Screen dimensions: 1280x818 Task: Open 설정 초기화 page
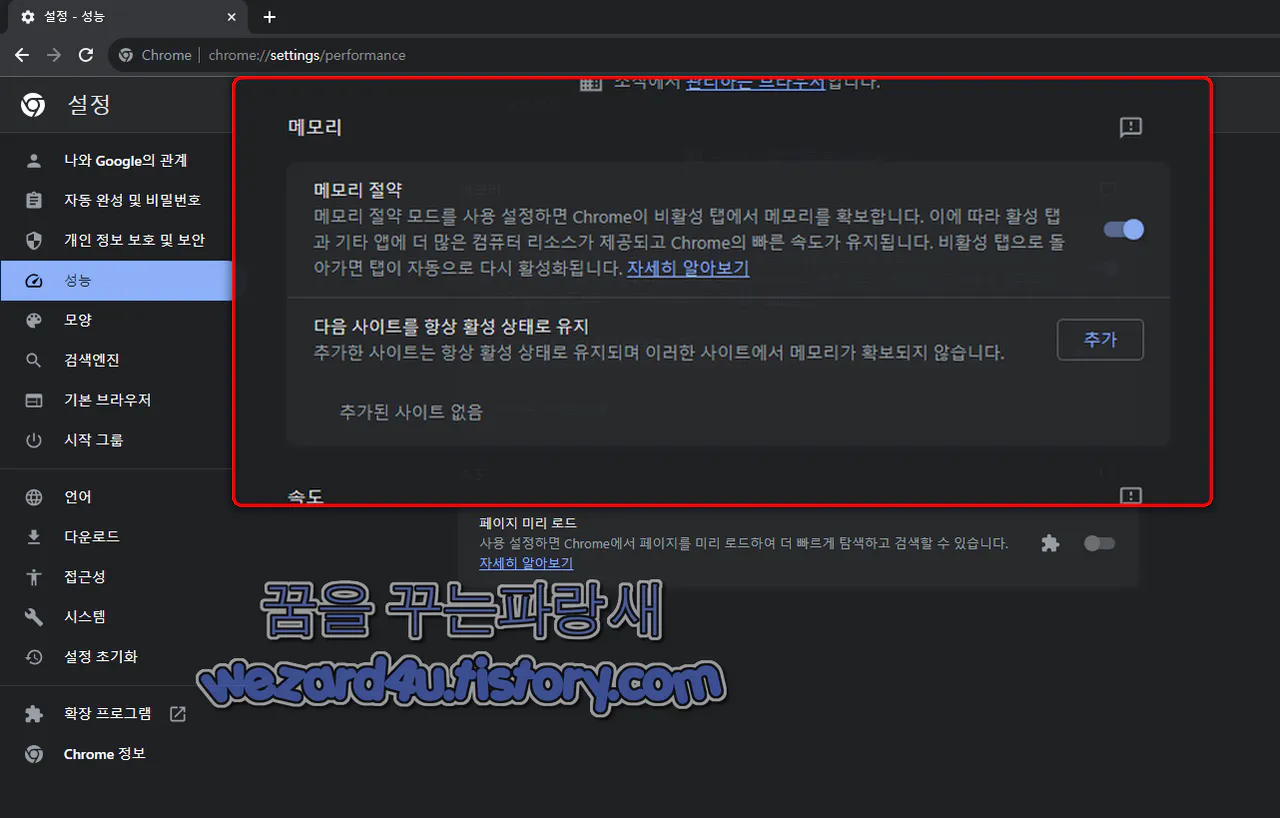(116, 657)
